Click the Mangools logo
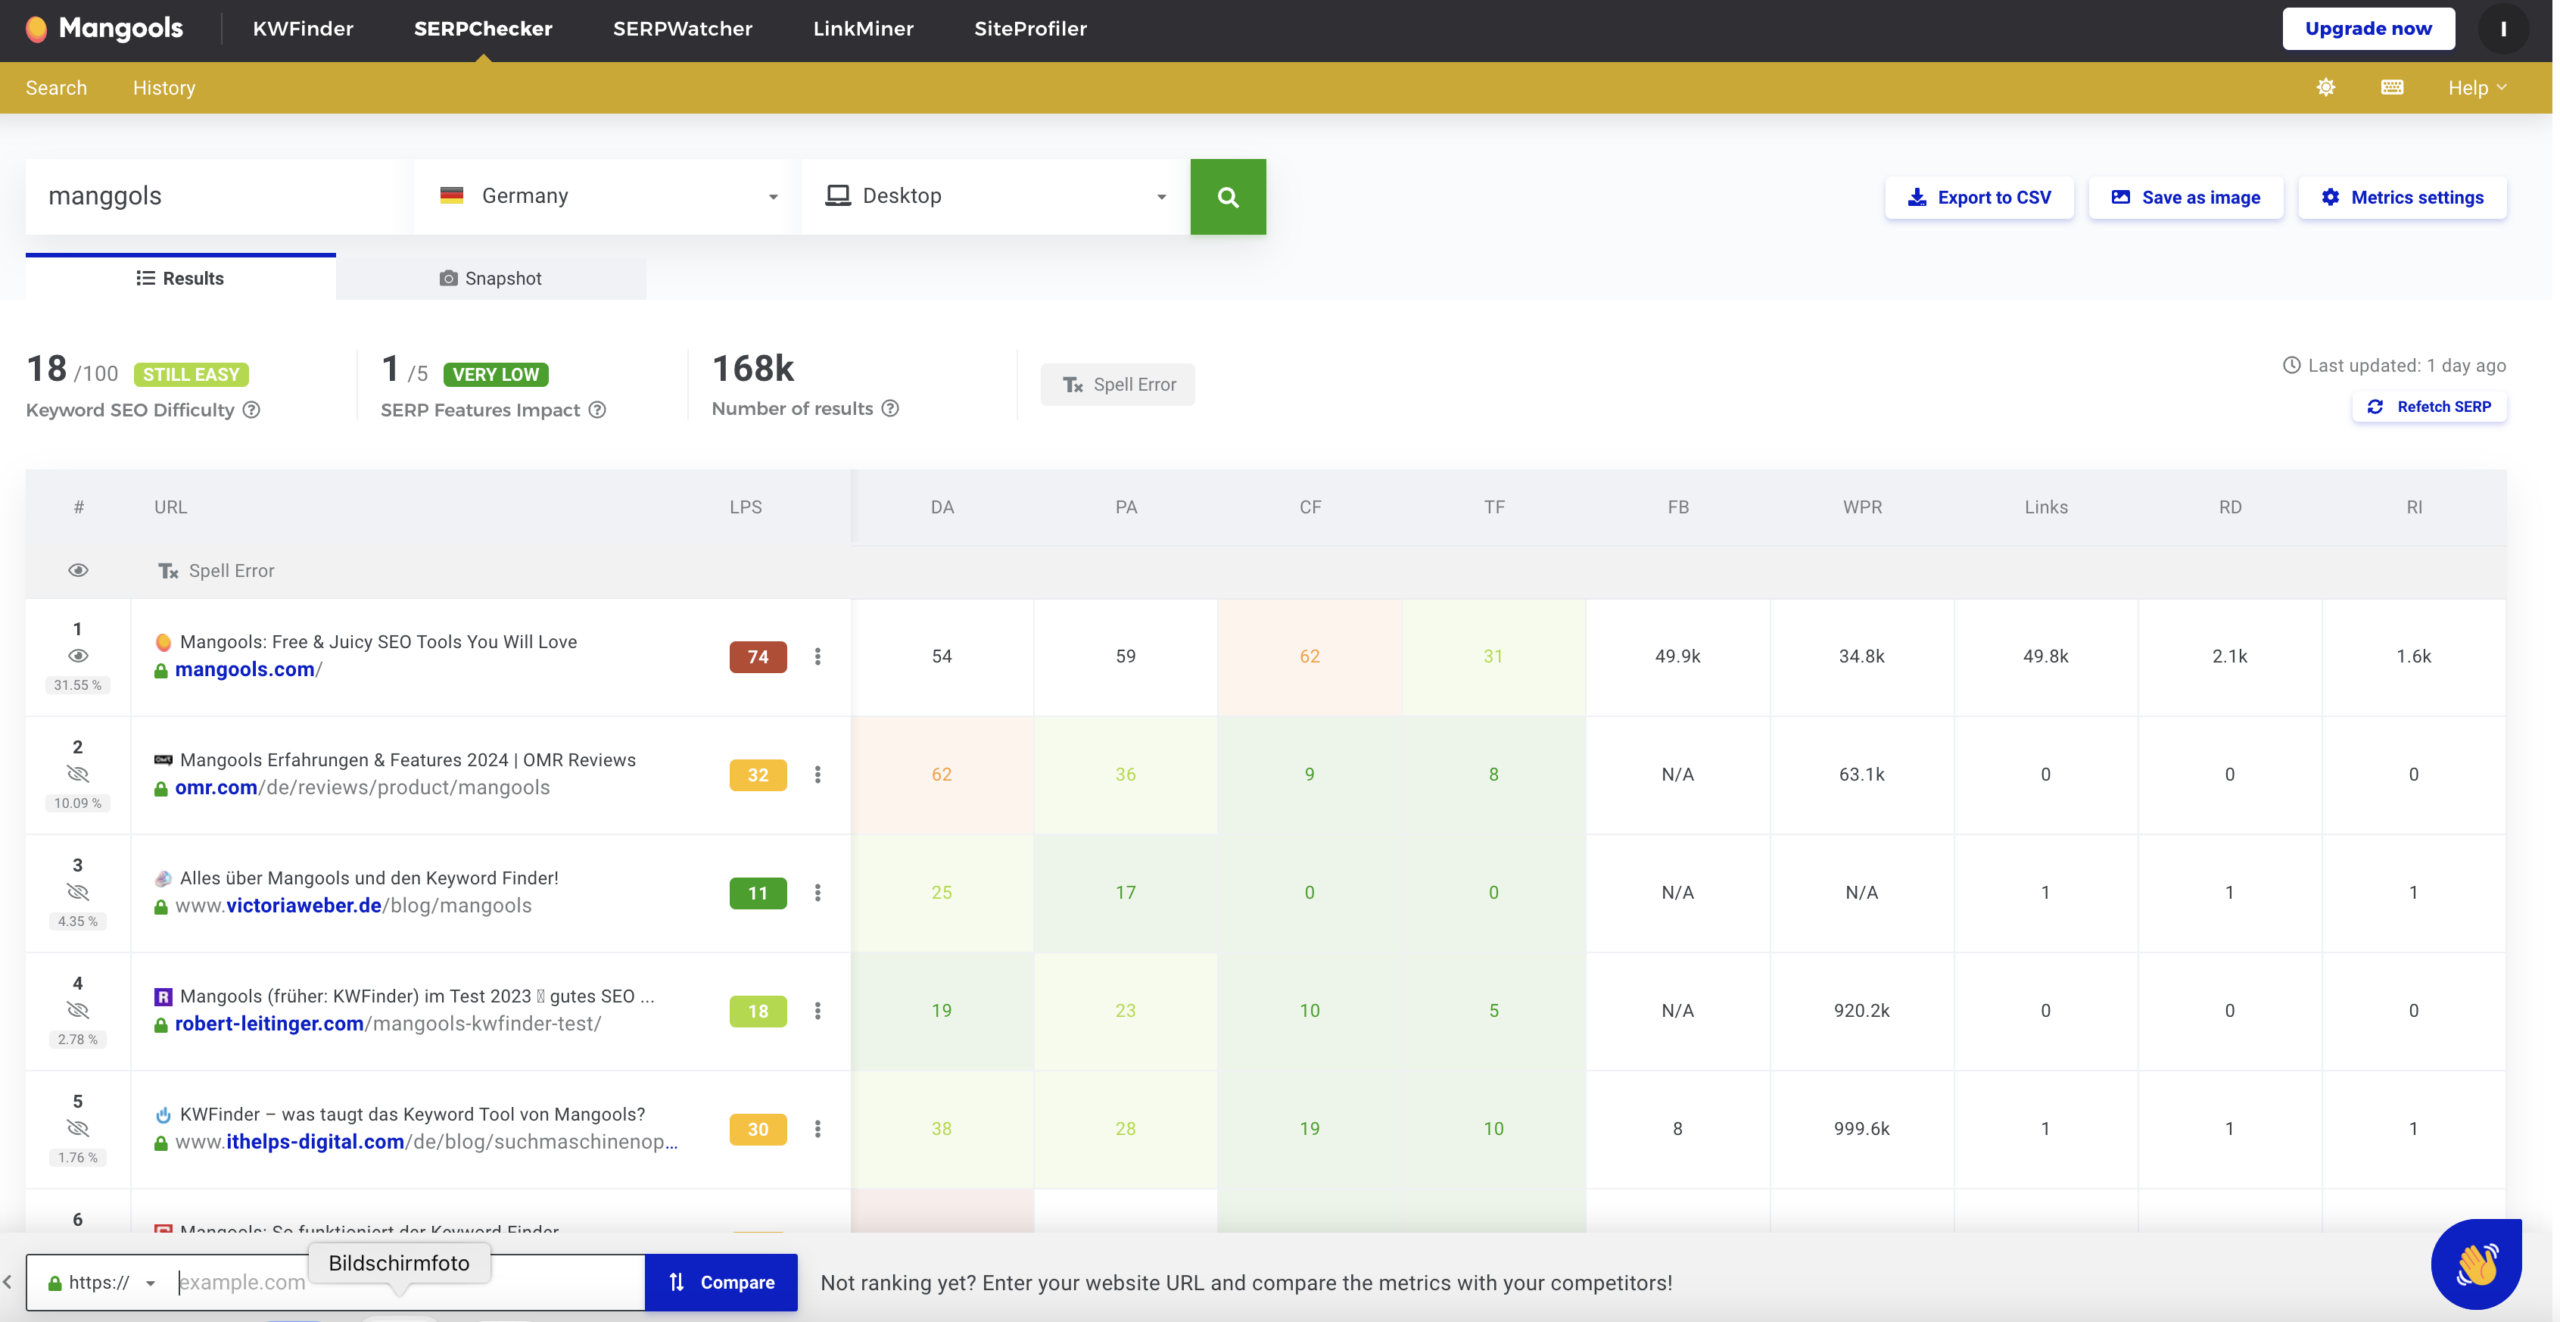This screenshot has height=1322, width=2560. point(104,29)
